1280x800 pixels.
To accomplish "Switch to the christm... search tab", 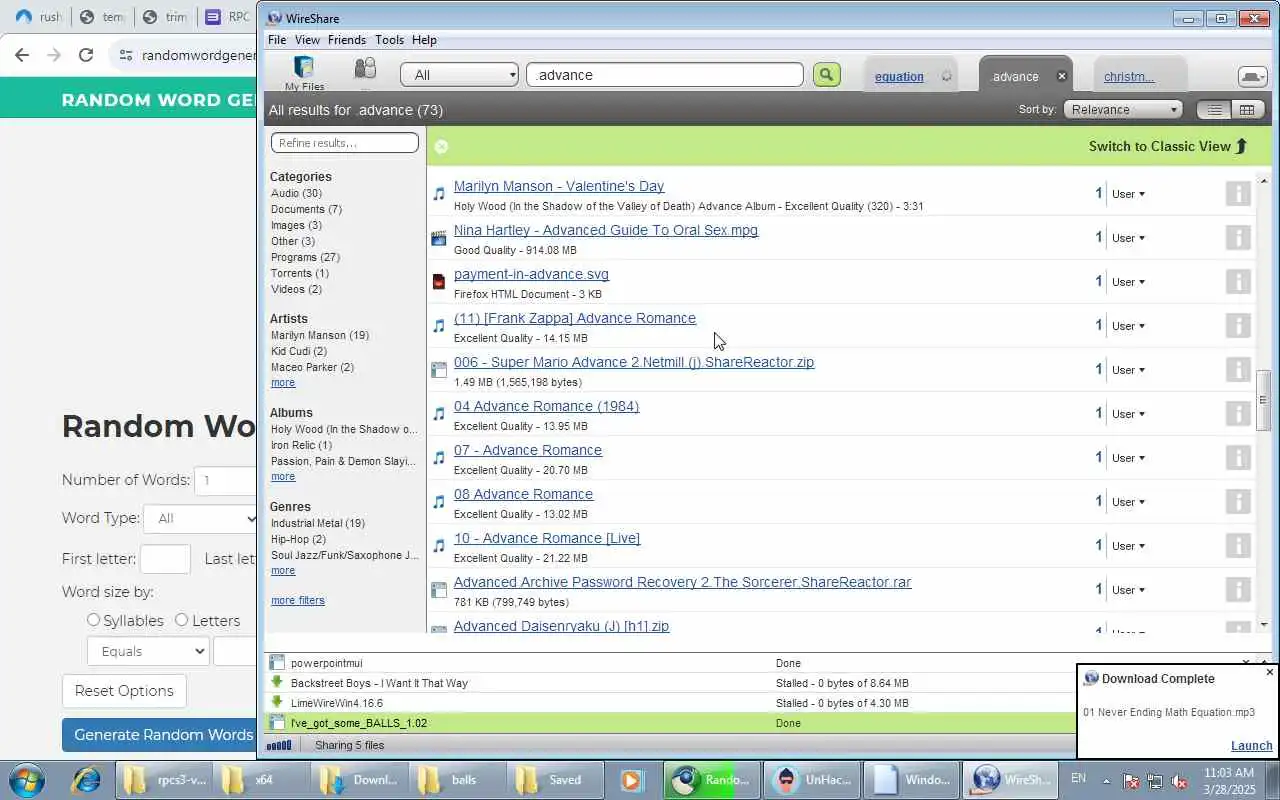I will click(x=1129, y=77).
